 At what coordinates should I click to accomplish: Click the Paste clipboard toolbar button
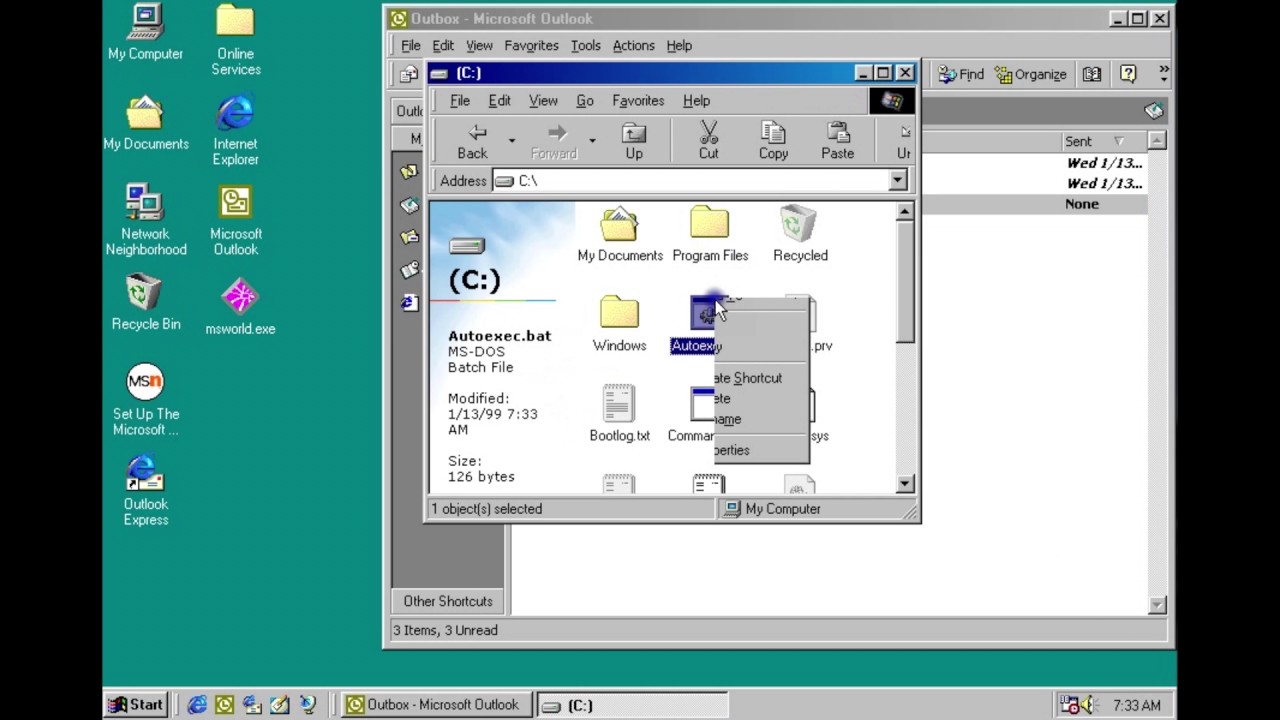click(837, 141)
